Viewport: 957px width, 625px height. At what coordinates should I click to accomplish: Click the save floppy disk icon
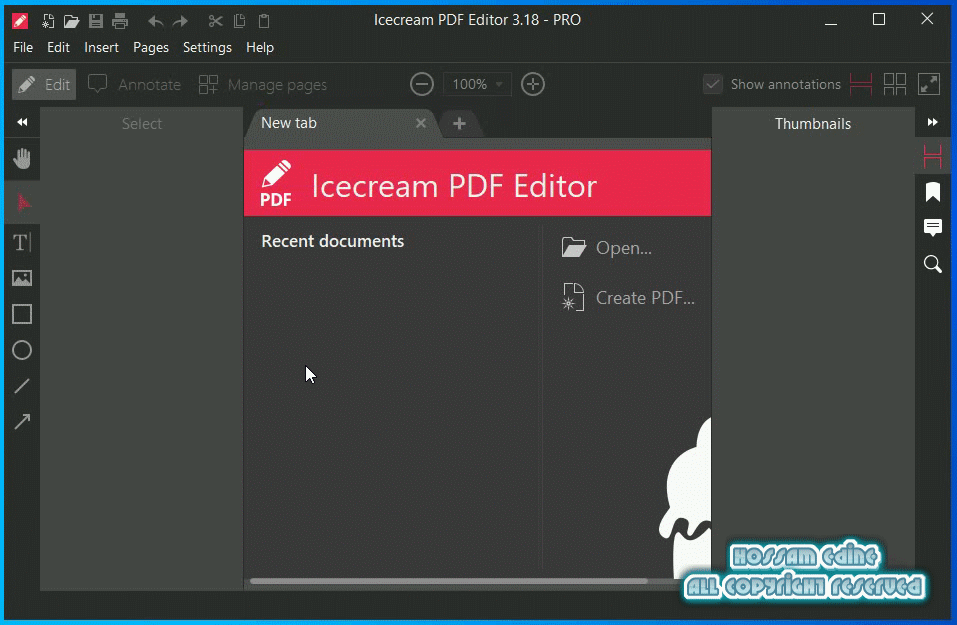96,21
